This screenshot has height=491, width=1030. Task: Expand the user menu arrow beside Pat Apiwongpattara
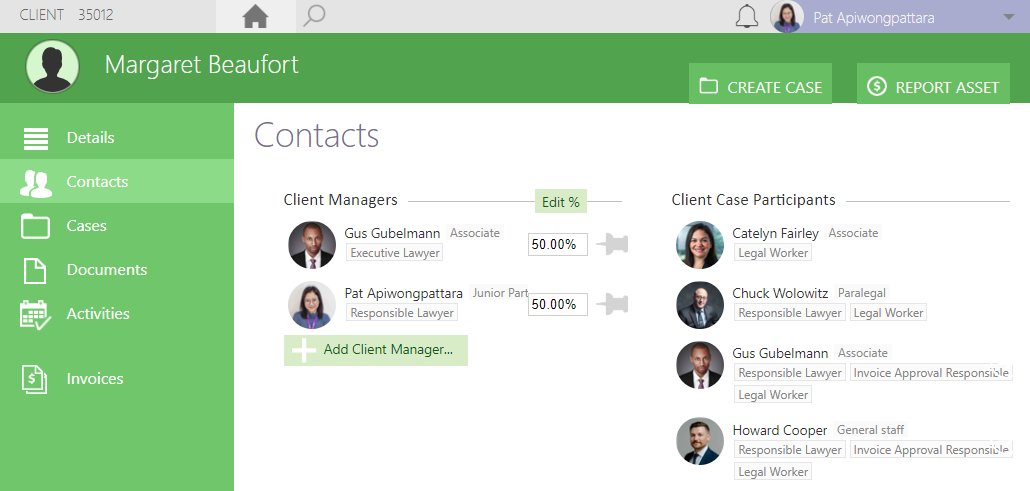click(x=1009, y=18)
